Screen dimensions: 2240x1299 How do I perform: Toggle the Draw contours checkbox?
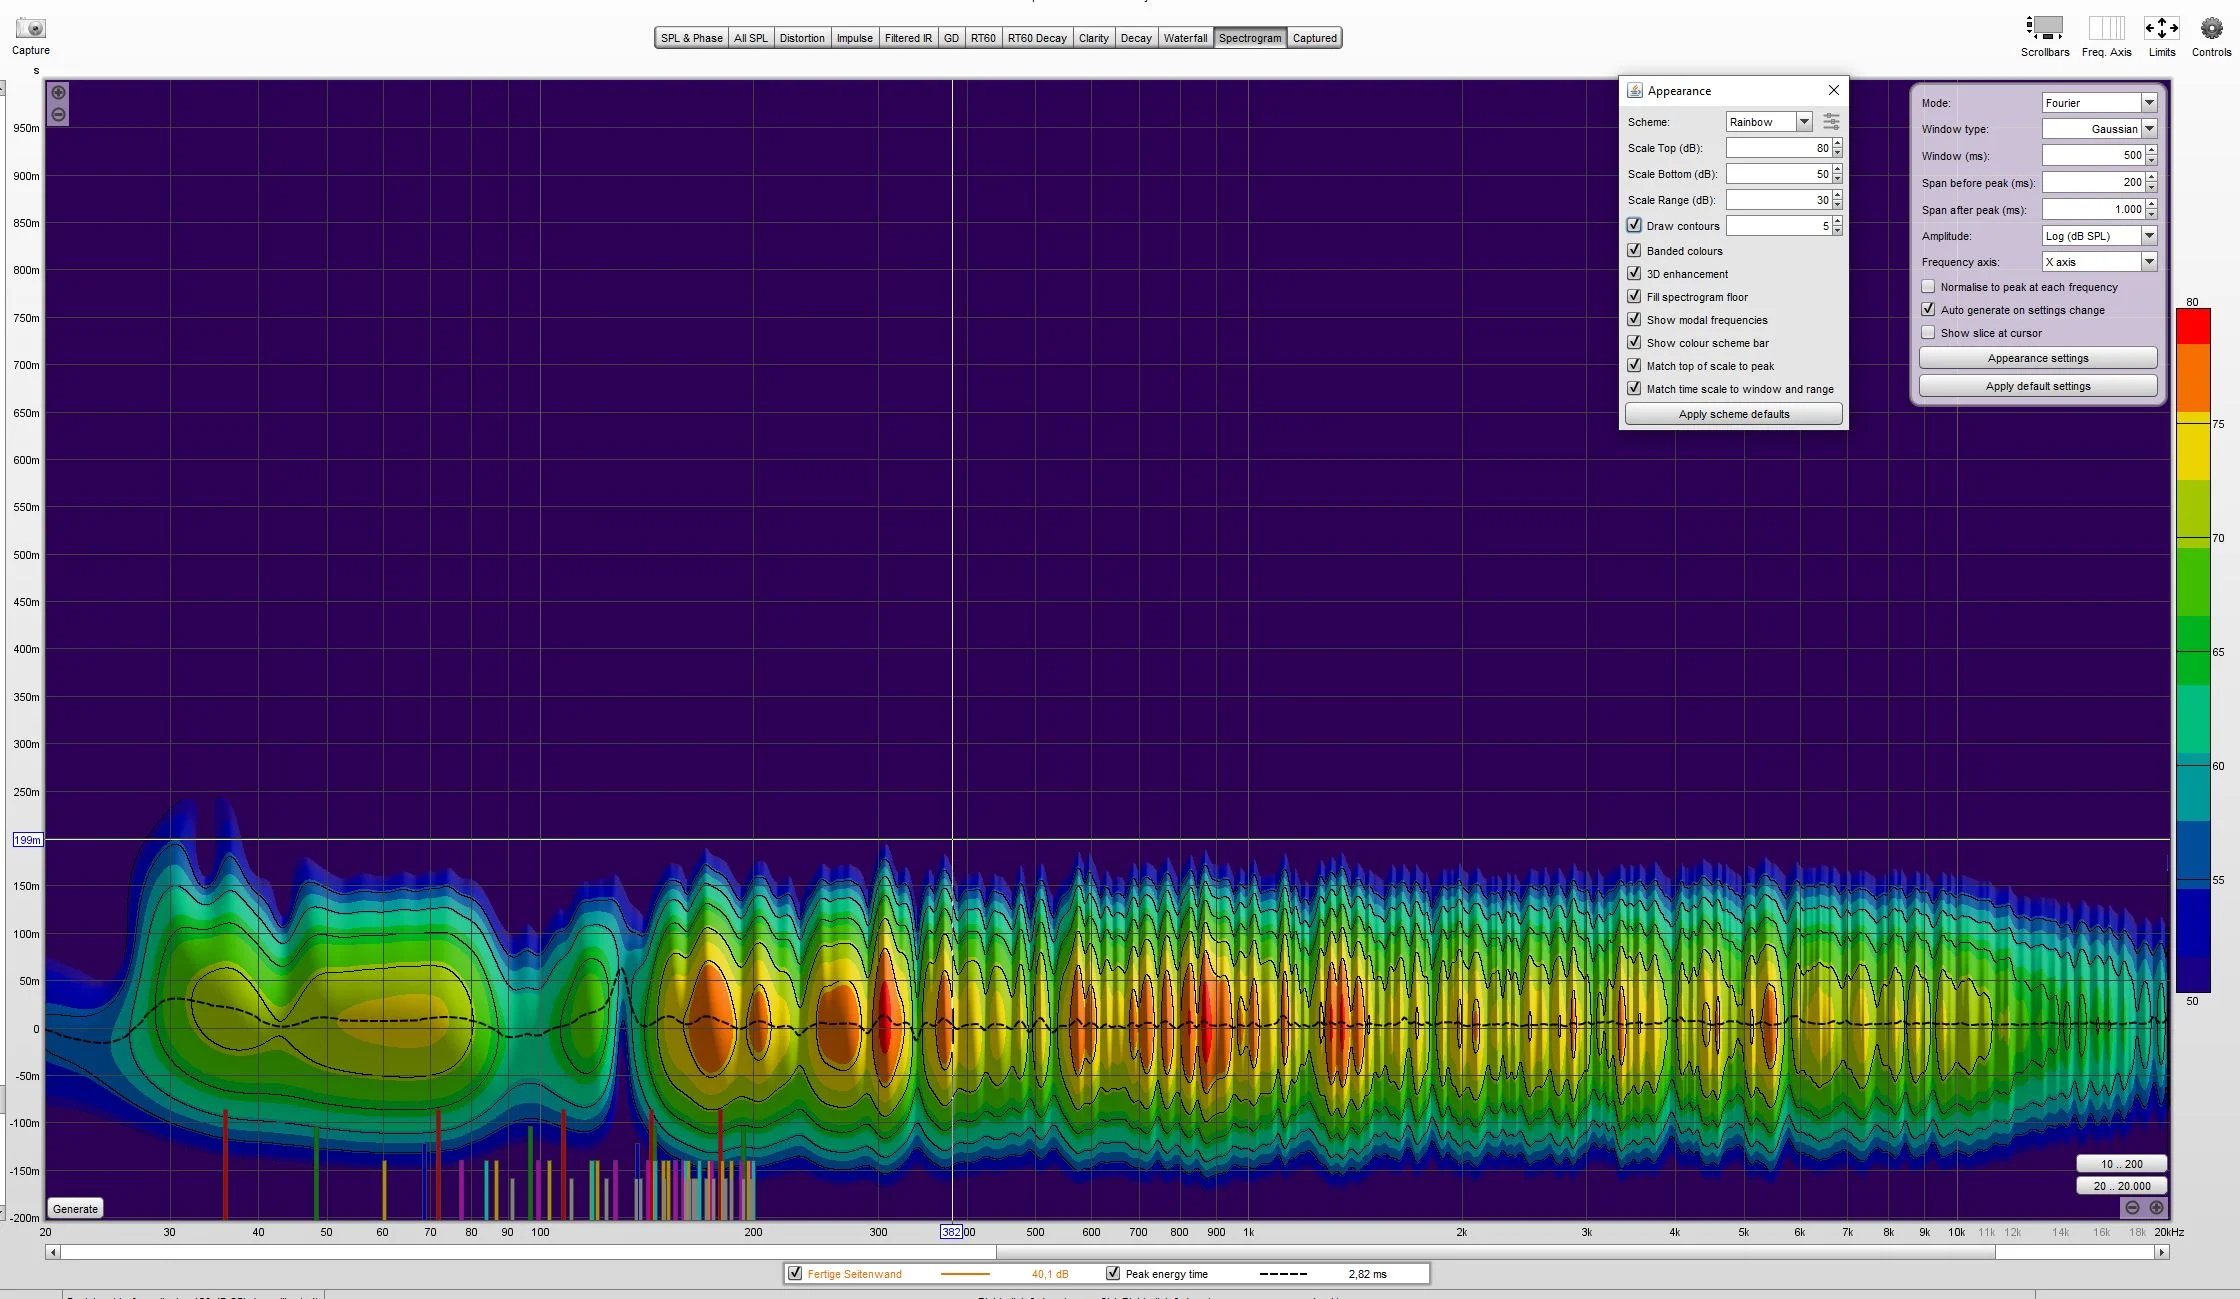click(1634, 226)
